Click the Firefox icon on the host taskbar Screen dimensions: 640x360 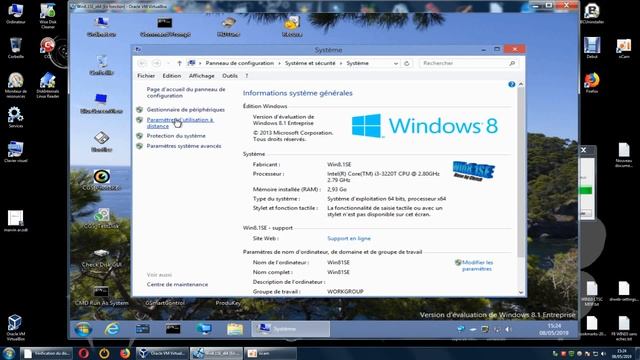pos(125,353)
